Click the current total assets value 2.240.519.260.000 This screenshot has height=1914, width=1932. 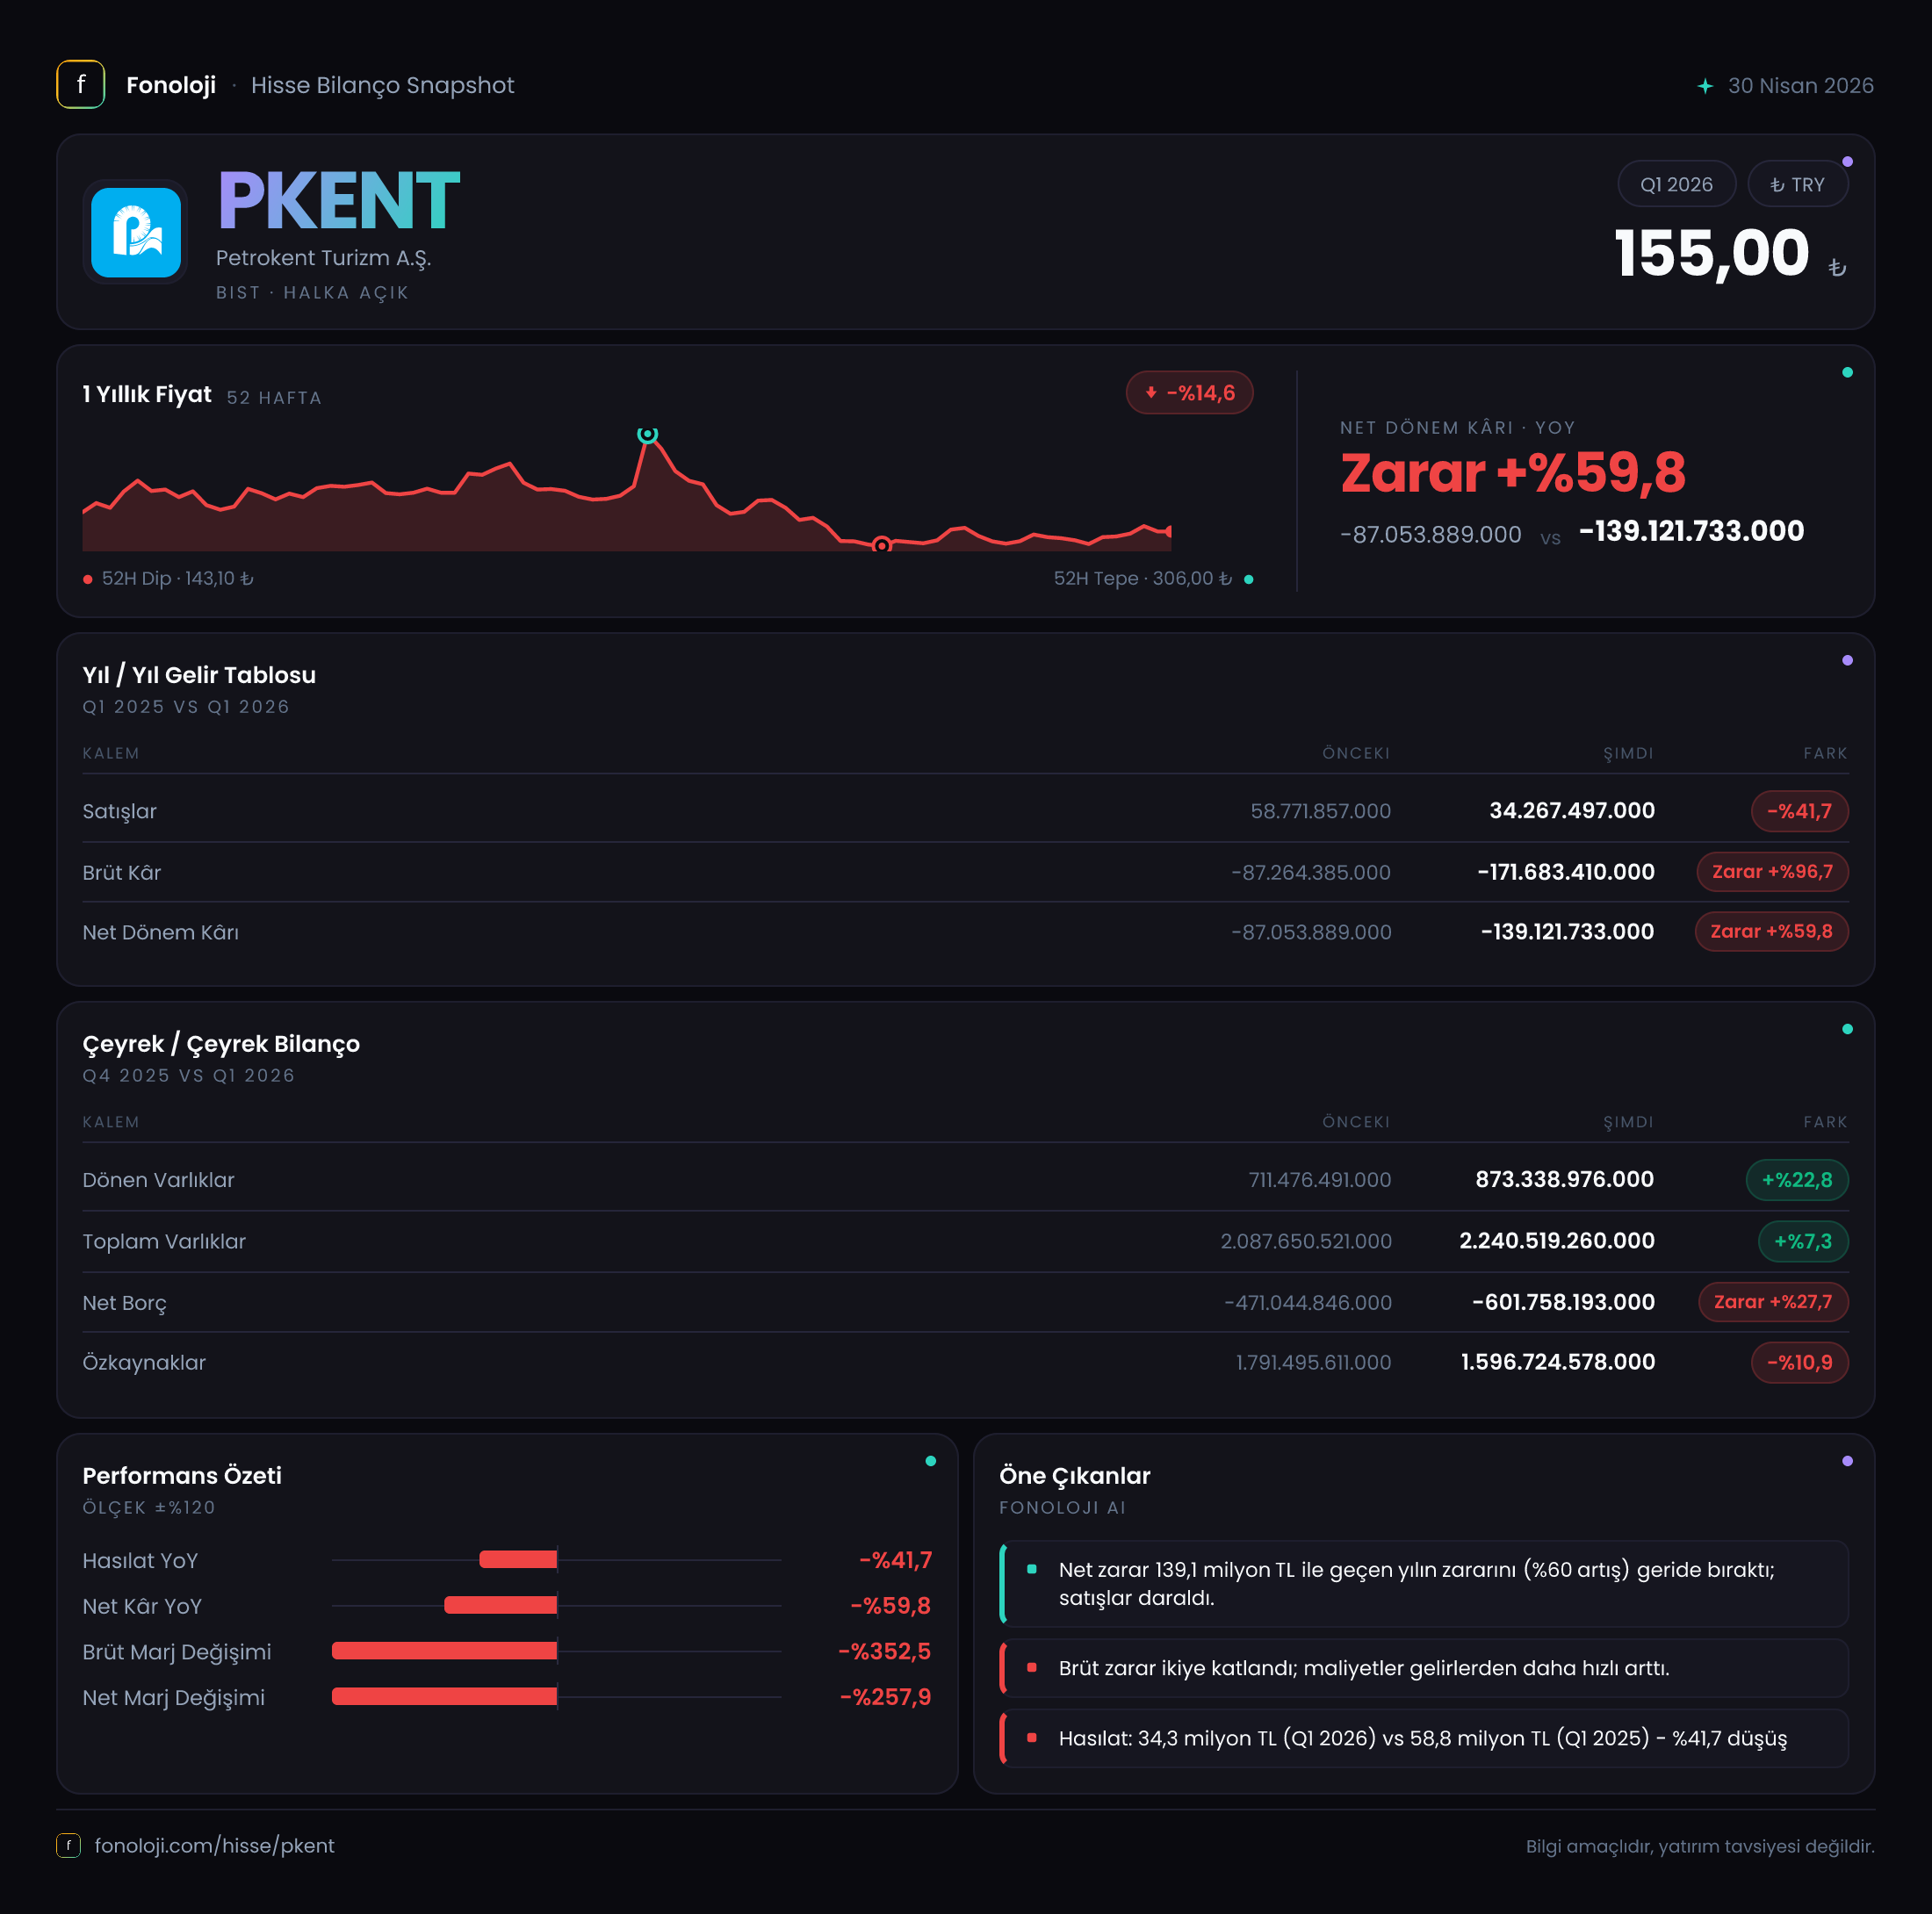(x=1557, y=1241)
